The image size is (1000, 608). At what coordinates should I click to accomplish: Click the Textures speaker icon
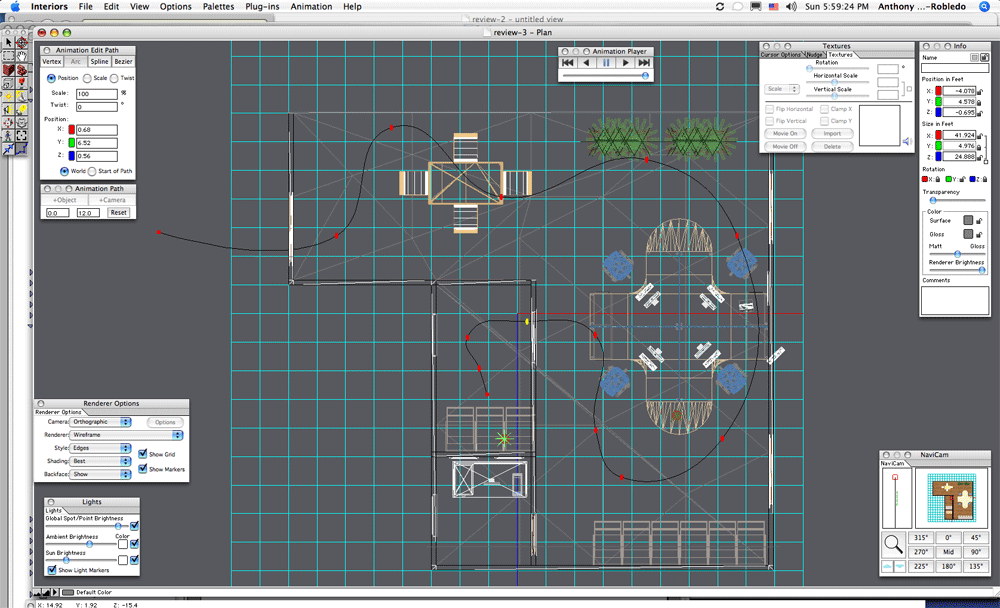[907, 141]
